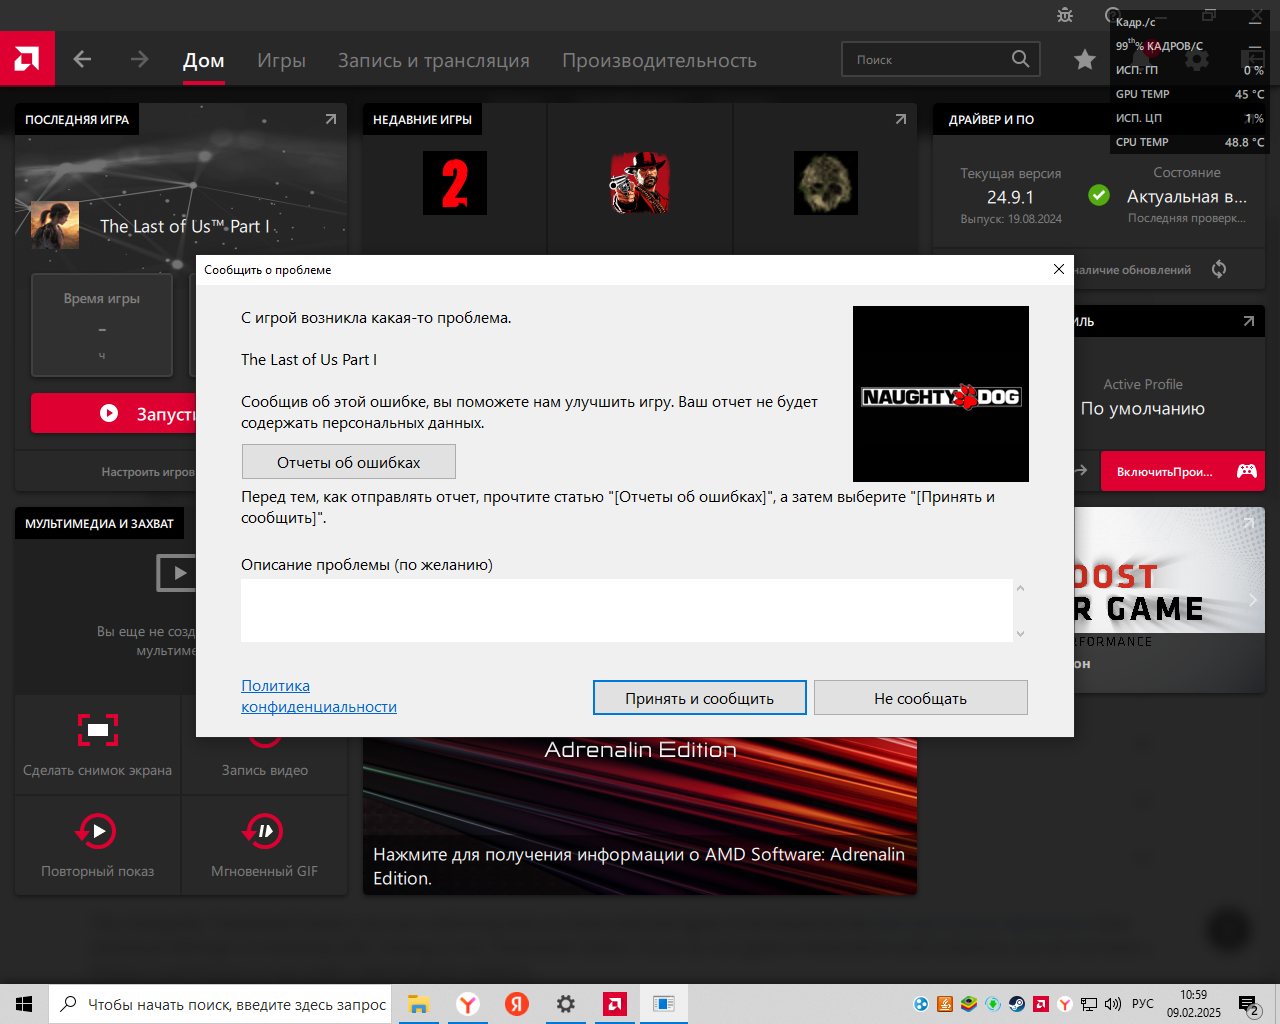Refresh driver update check icon

(1219, 269)
